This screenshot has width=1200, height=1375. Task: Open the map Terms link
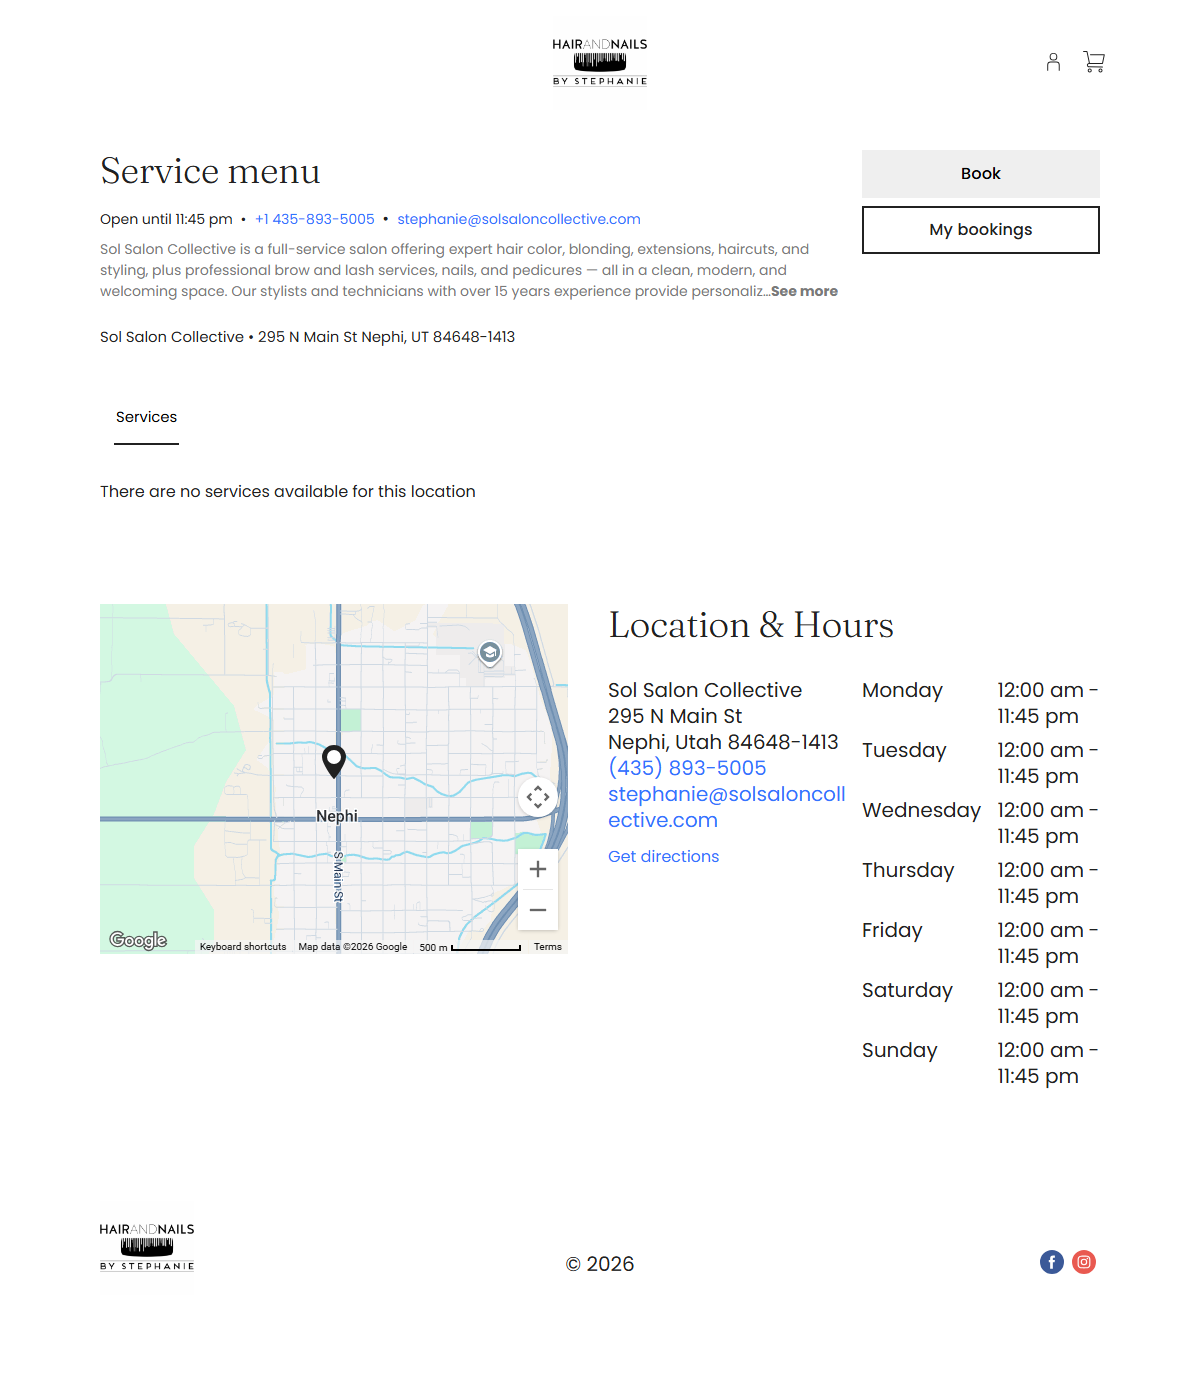click(548, 947)
